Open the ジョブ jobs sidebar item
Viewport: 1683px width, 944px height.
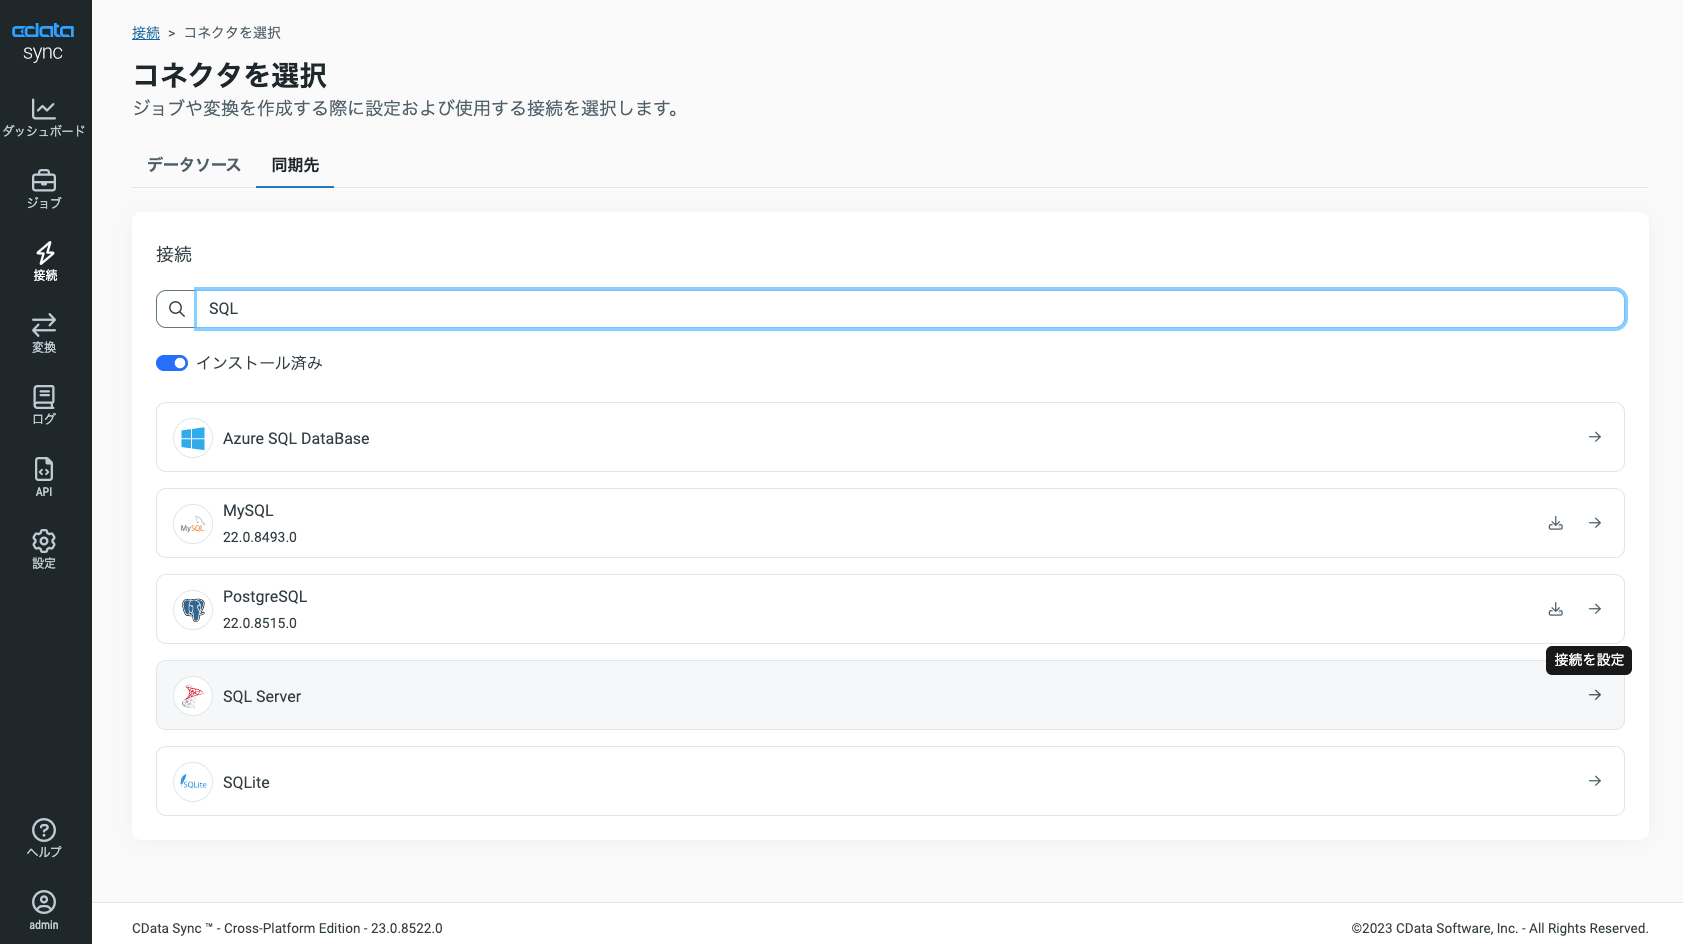44,189
